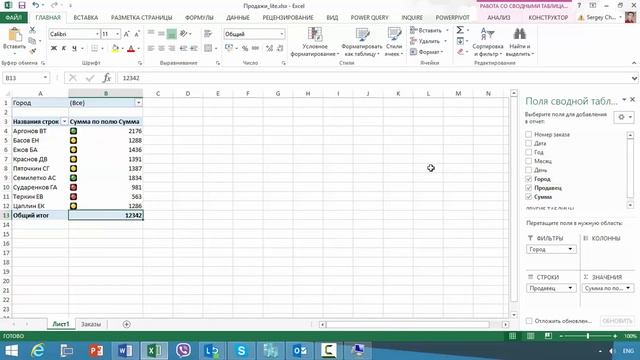The width and height of the screenshot is (640, 360).
Task: Add a new sheet with plus icon
Action: (x=127, y=324)
